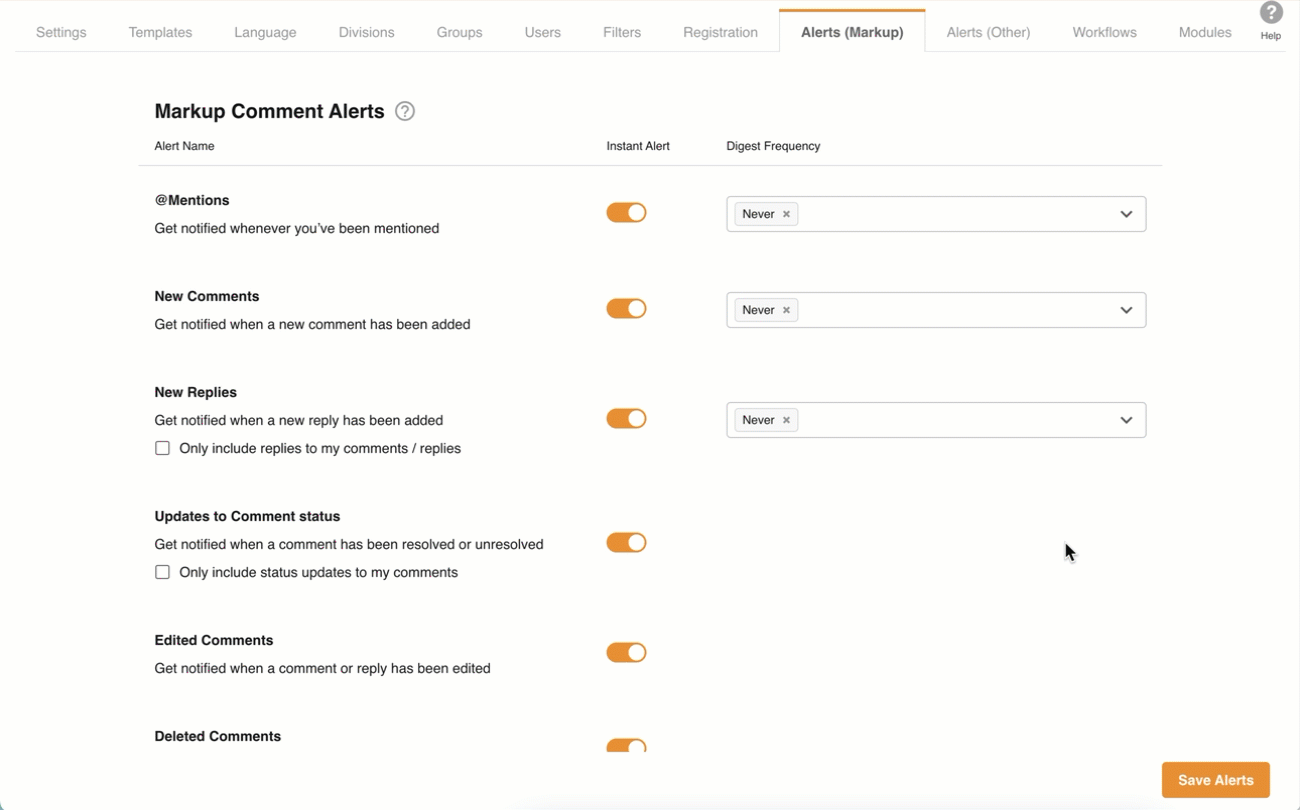This screenshot has width=1300, height=810.
Task: Toggle Updates to Comment status alert
Action: click(626, 543)
